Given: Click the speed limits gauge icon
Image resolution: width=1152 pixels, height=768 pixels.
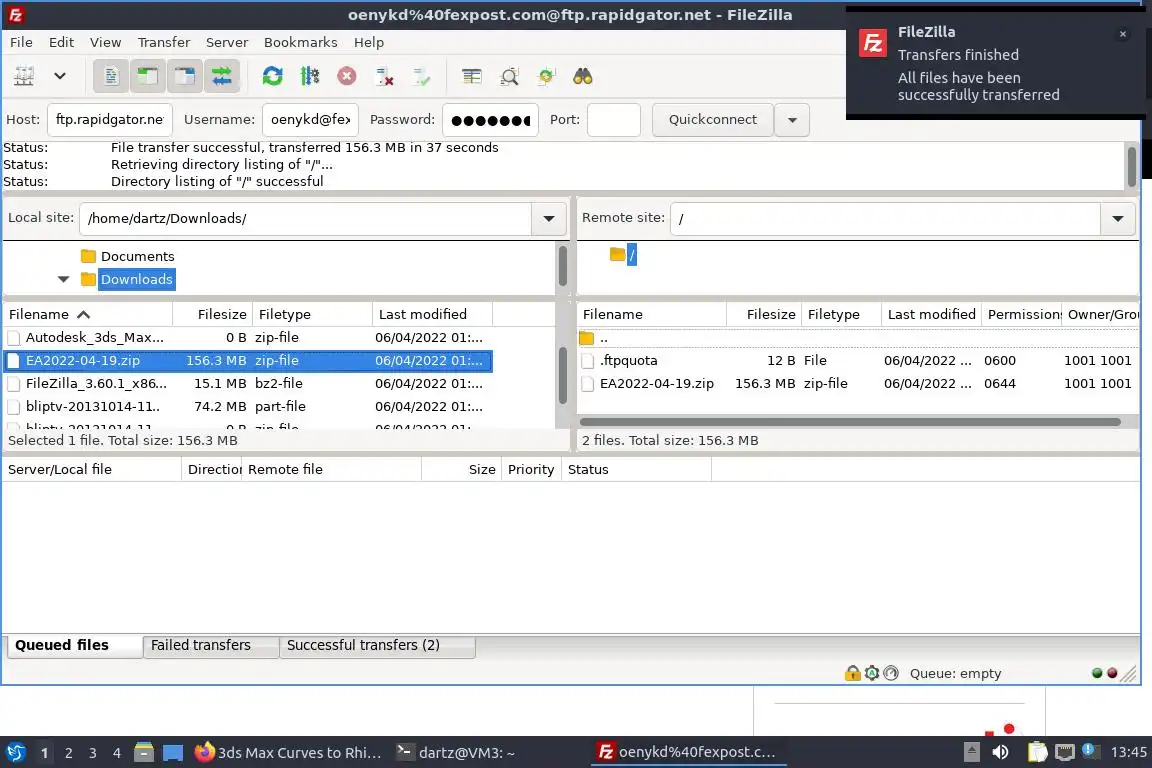Looking at the screenshot, I should [891, 673].
